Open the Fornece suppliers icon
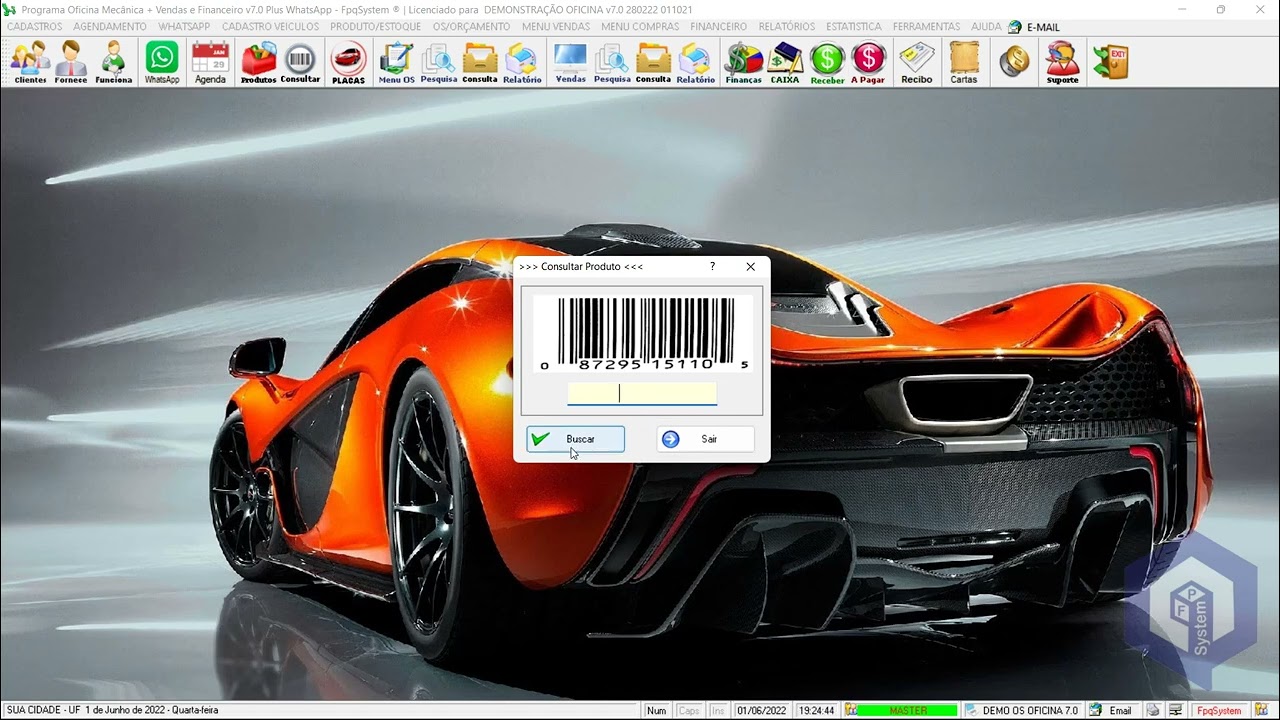 click(71, 62)
